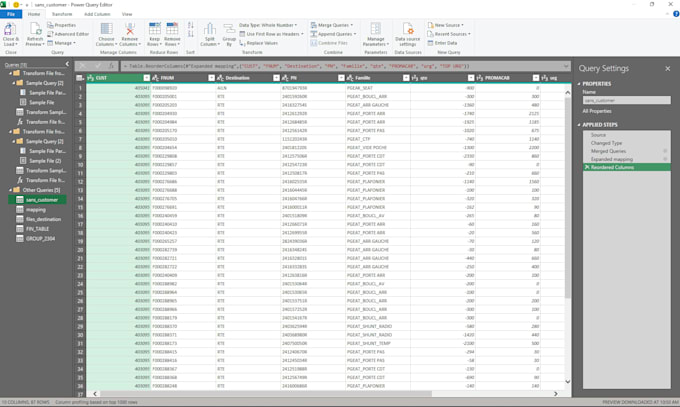Open the Manage dropdown in the Query group
Image resolution: width=680 pixels, height=407 pixels.
tap(61, 43)
